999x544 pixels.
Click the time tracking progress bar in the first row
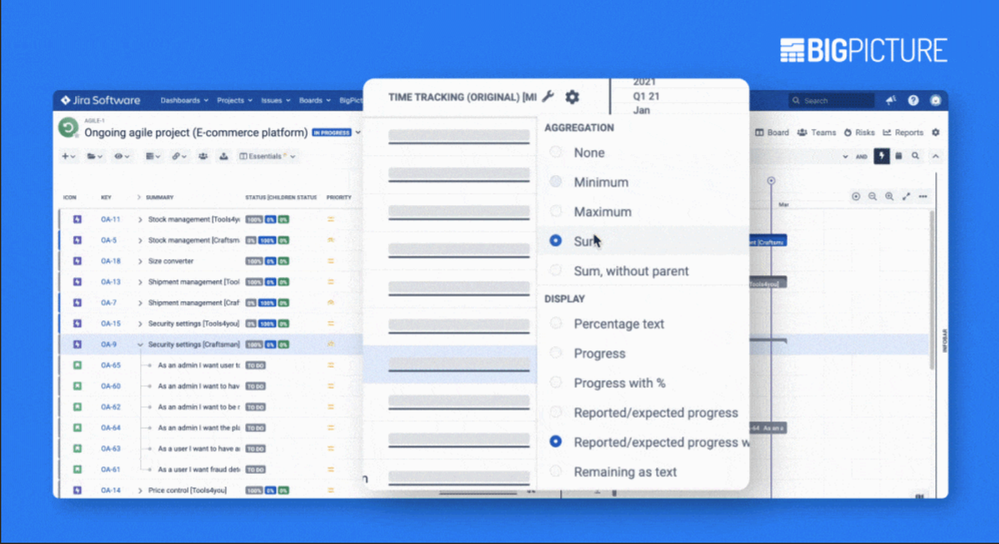tap(459, 136)
